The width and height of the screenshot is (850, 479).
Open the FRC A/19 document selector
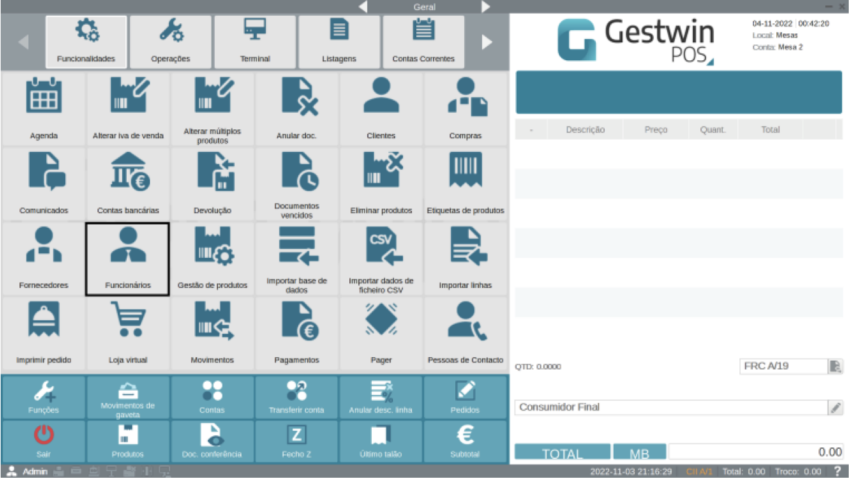click(x=783, y=367)
